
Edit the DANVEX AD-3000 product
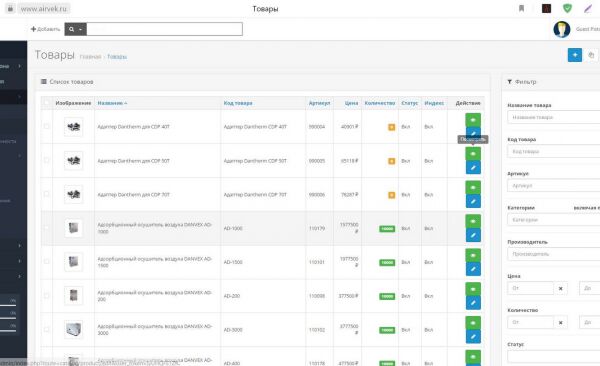coord(473,337)
